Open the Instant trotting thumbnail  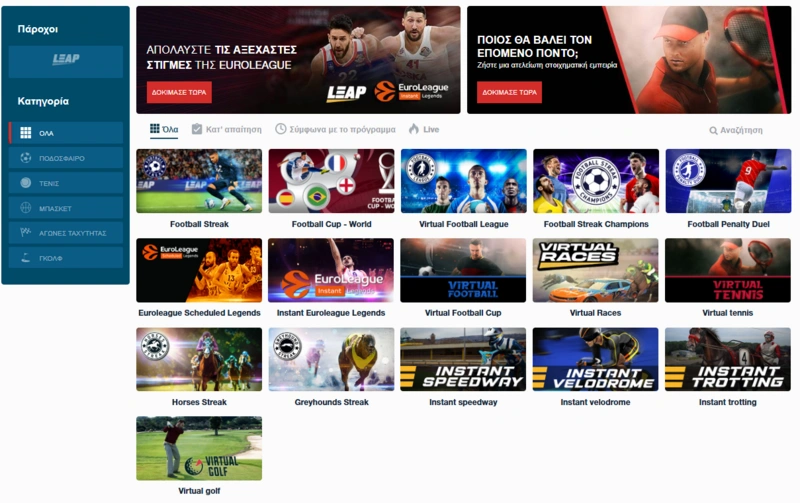click(x=728, y=359)
